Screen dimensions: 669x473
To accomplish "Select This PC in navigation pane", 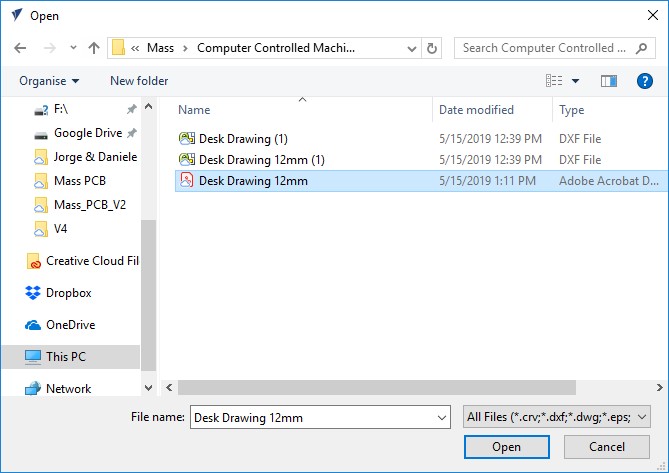I will point(66,356).
